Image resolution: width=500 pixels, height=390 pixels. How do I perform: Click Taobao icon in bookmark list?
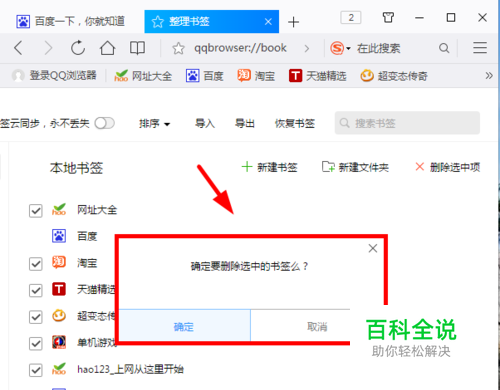point(59,263)
